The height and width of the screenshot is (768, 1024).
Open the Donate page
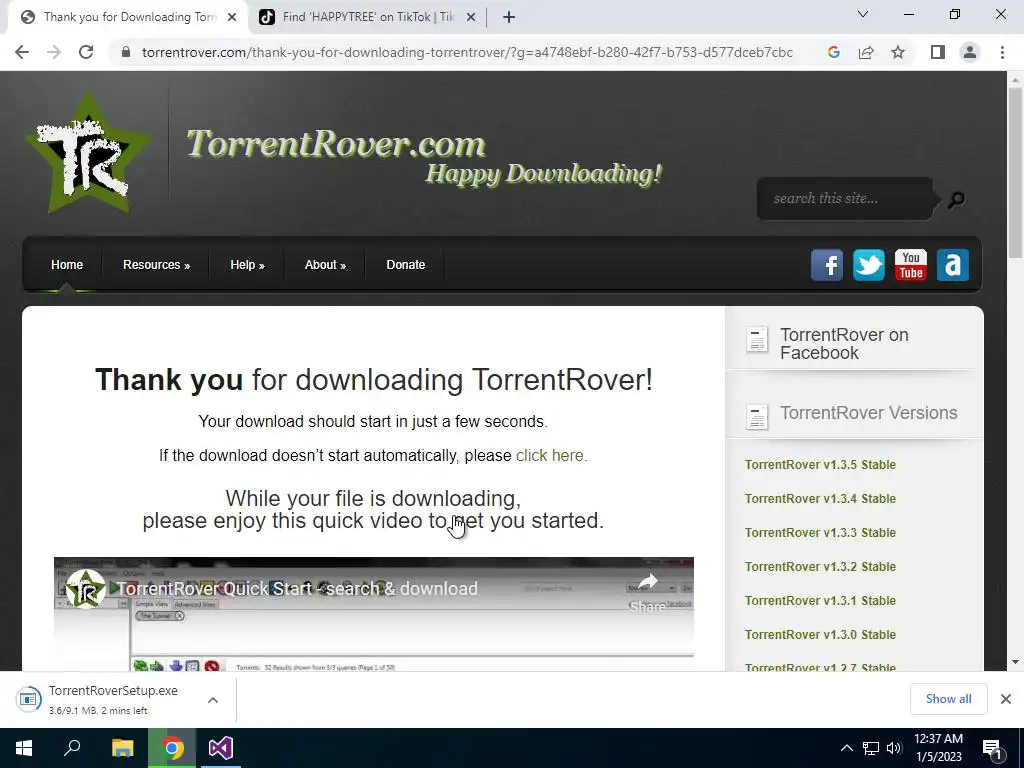coord(406,265)
